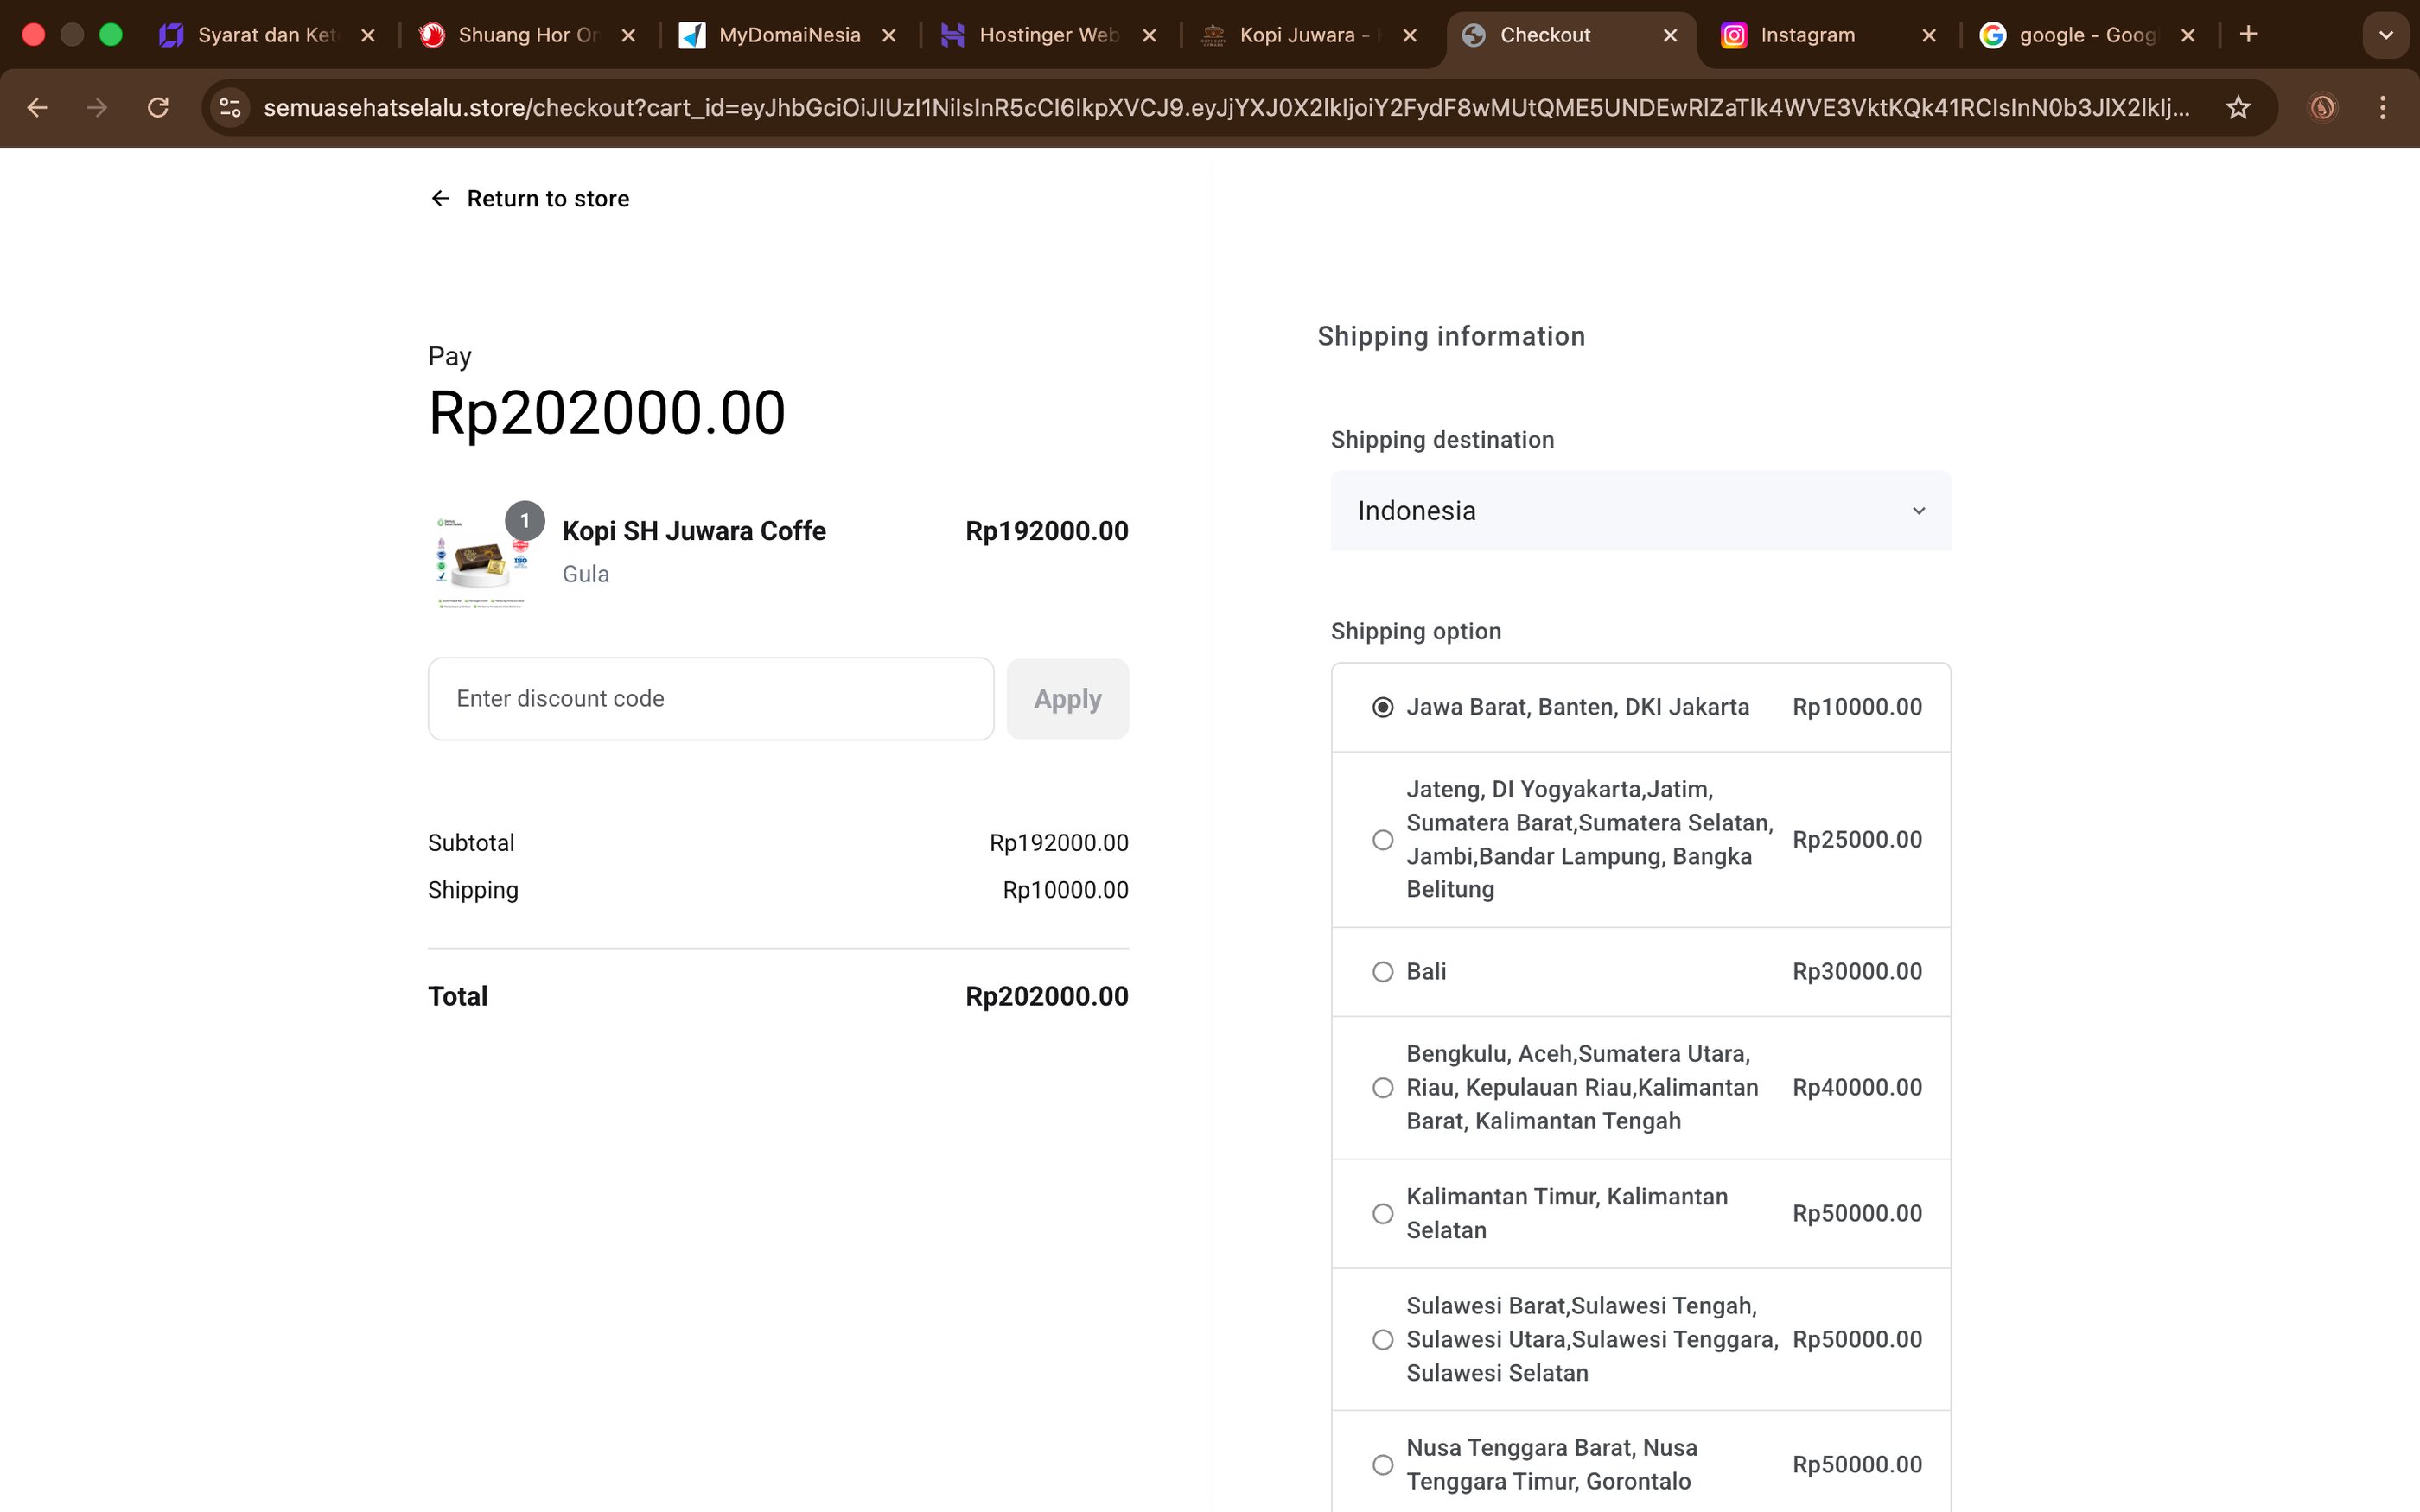This screenshot has width=2420, height=1512.
Task: Bookmark this page with star icon
Action: tap(2238, 107)
